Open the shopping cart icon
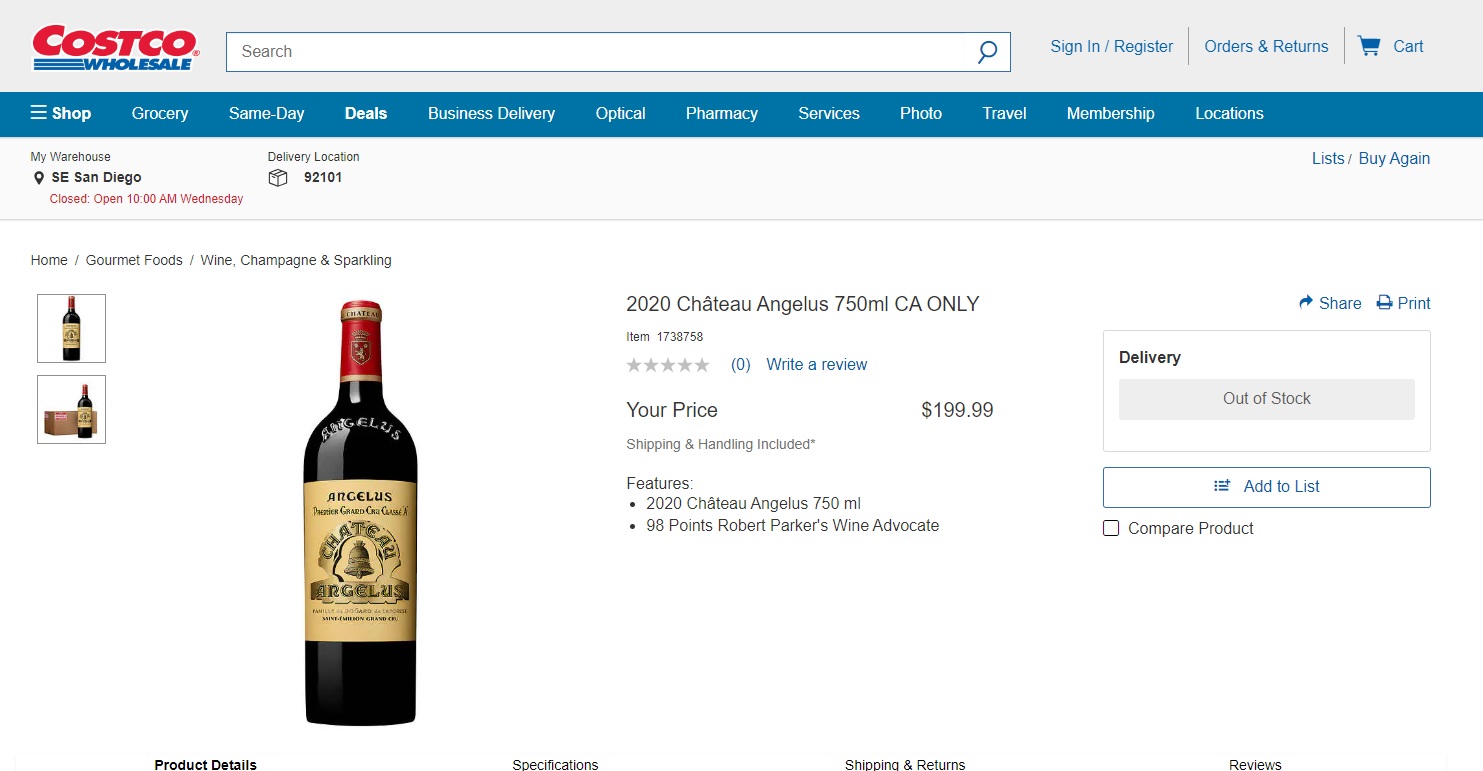This screenshot has width=1483, height=771. tap(1369, 46)
